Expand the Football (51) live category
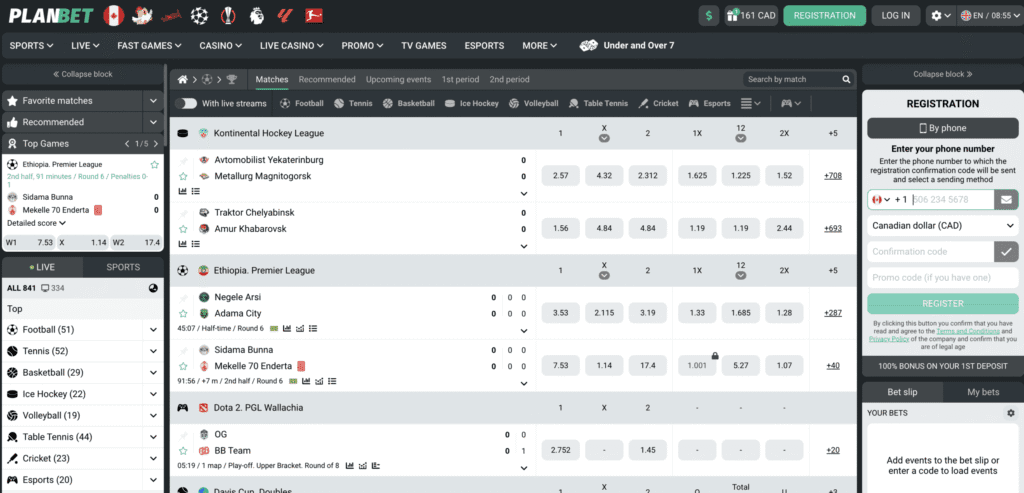 [153, 329]
